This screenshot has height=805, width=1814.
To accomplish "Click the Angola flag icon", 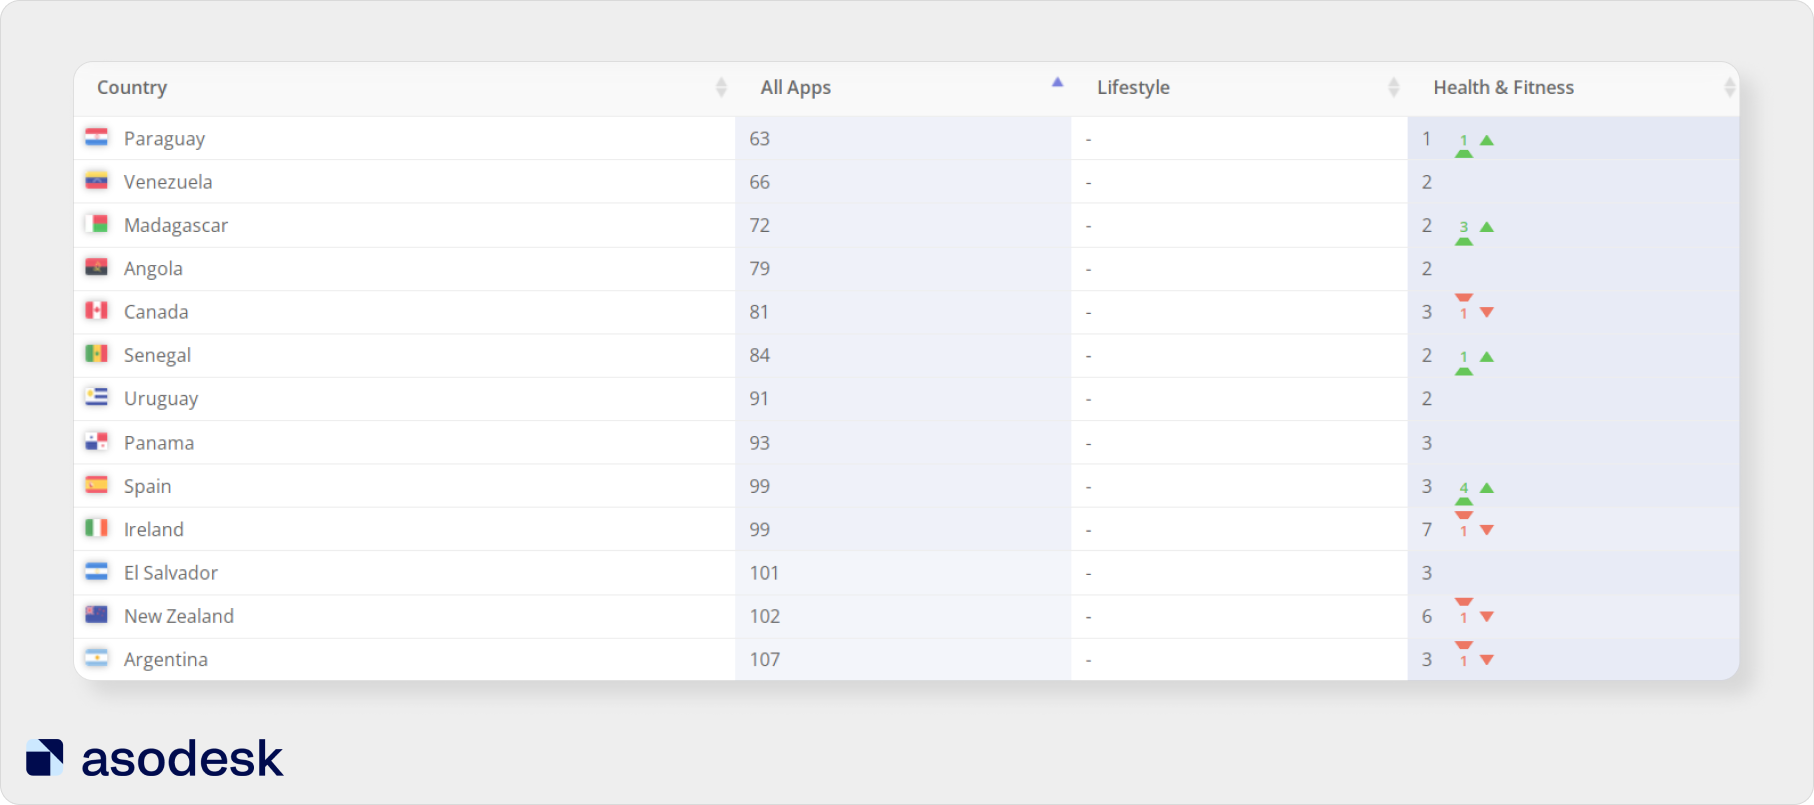I will click(x=96, y=267).
